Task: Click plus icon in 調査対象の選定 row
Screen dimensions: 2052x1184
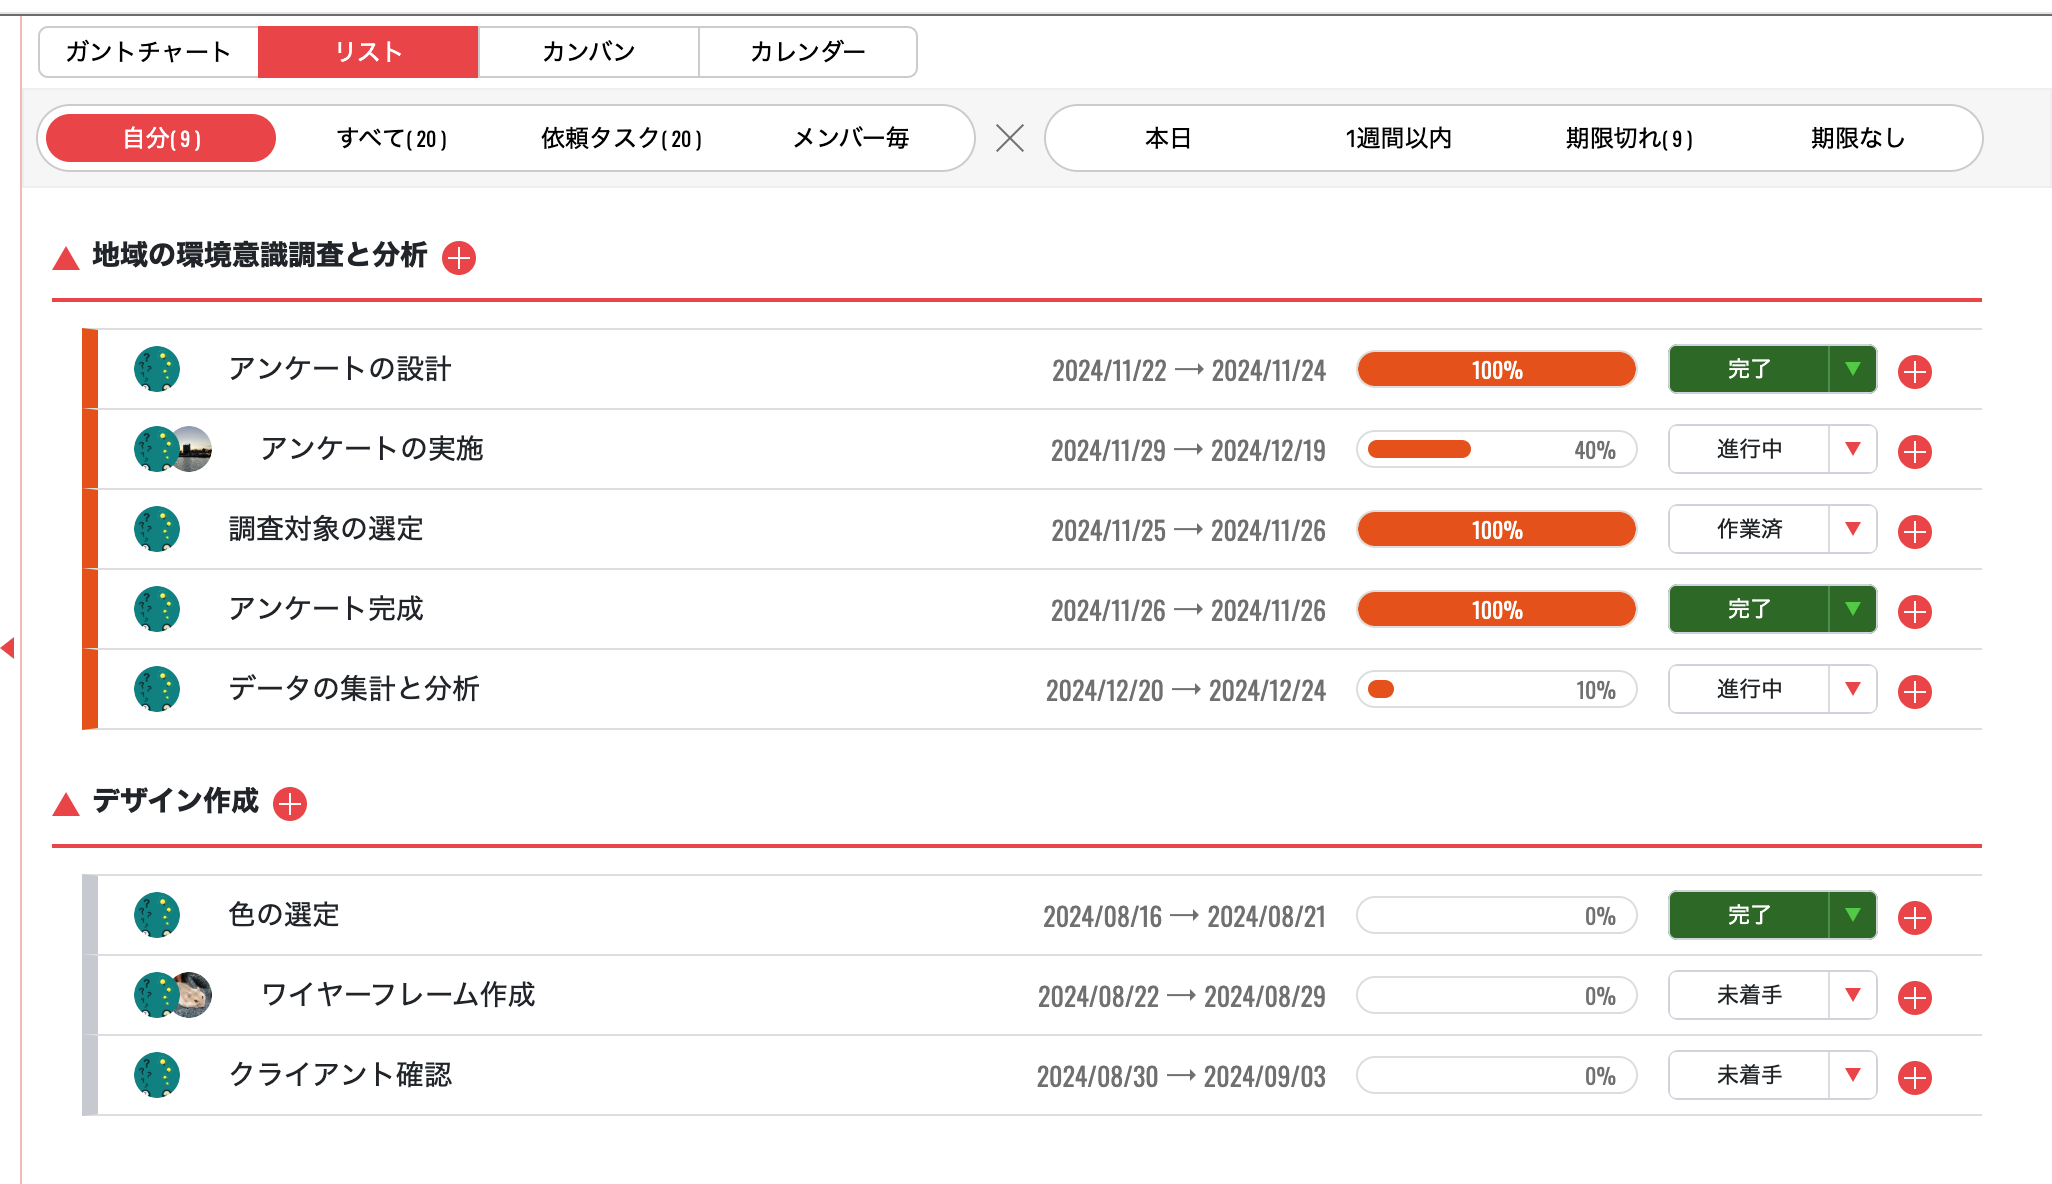Action: tap(1915, 532)
